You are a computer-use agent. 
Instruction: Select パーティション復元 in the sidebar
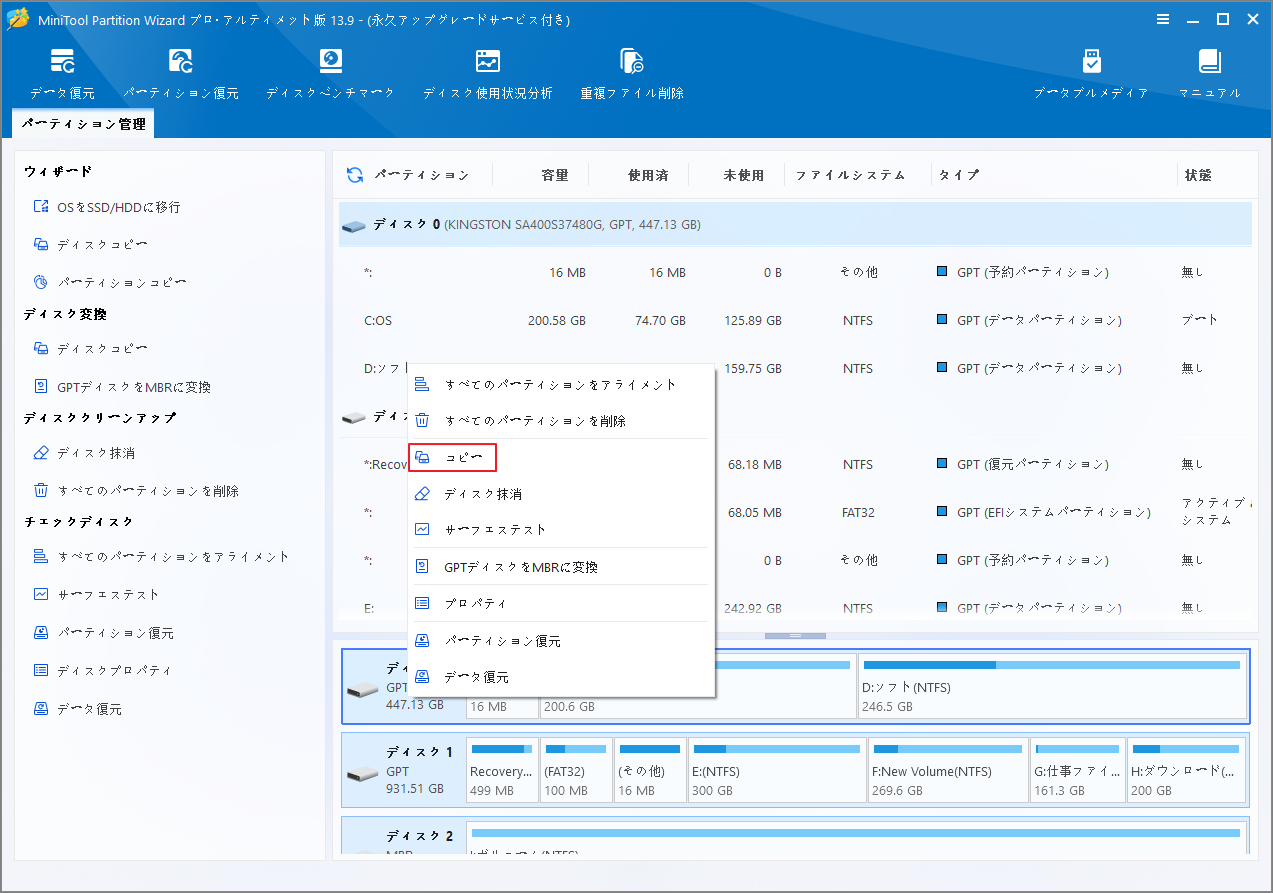(103, 633)
